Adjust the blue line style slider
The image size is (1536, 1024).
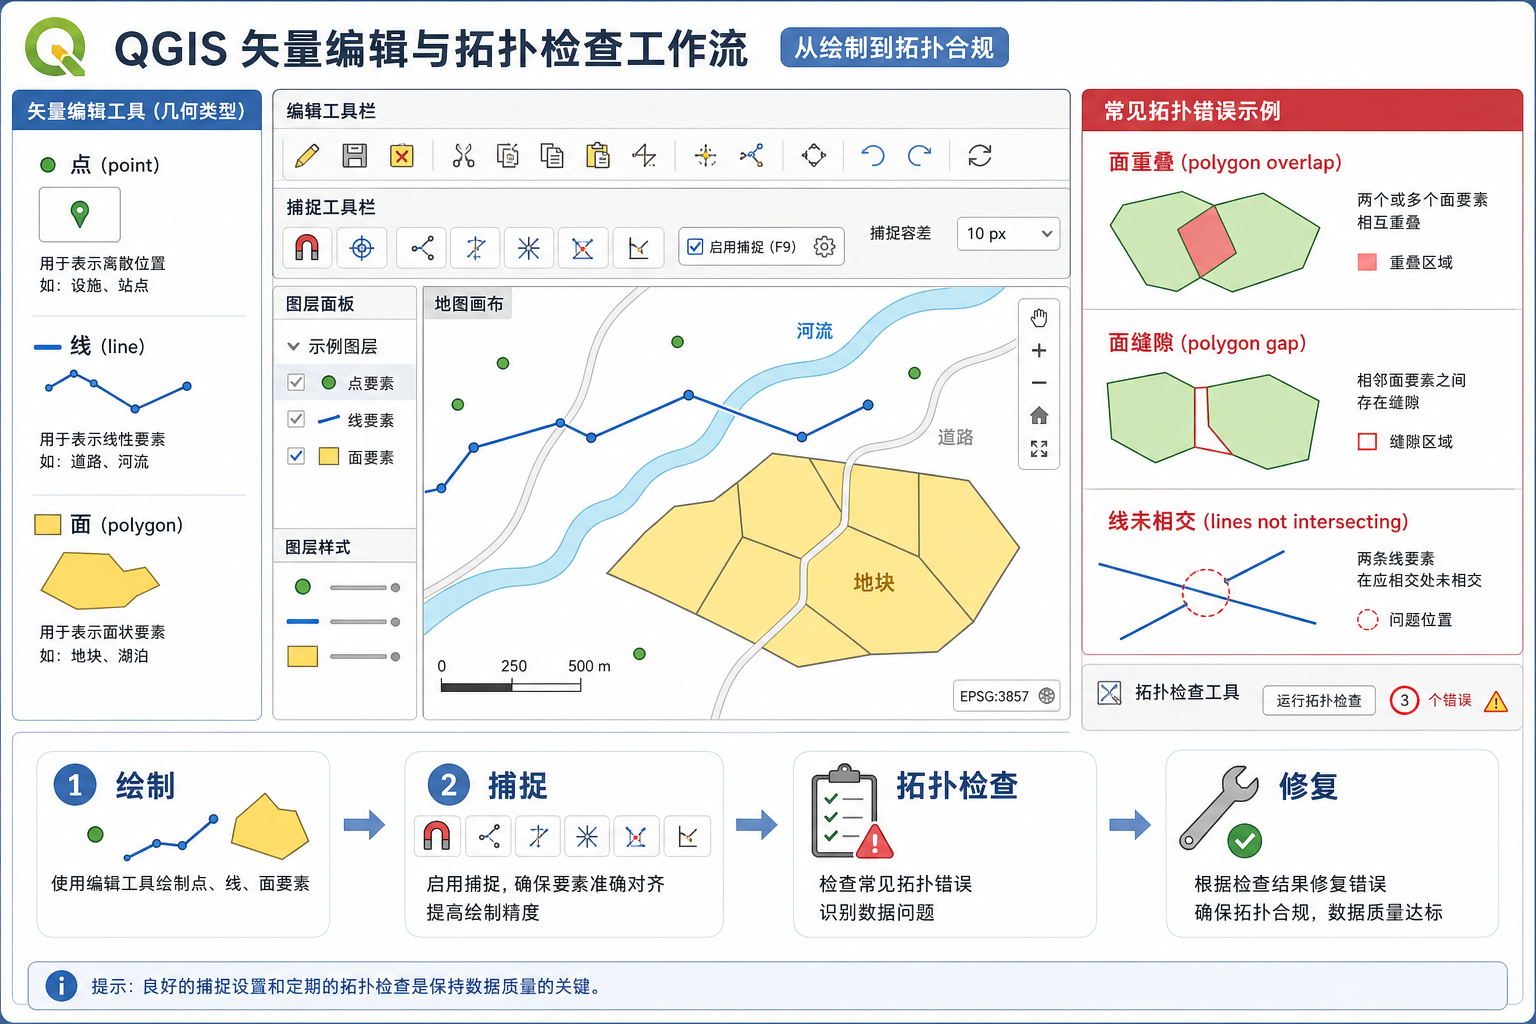pos(365,622)
